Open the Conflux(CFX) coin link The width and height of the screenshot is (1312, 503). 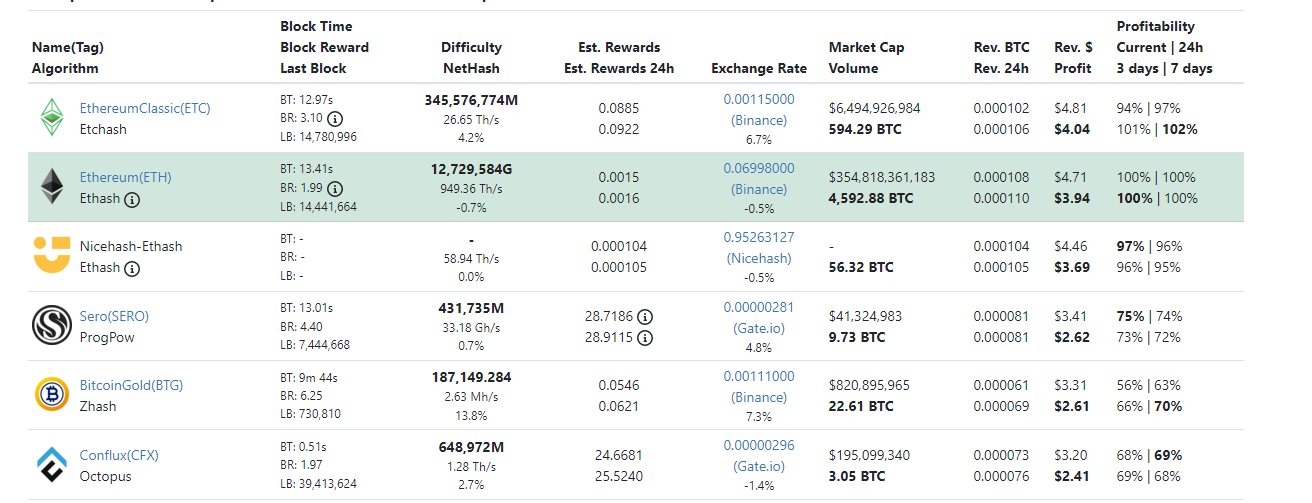click(x=119, y=455)
